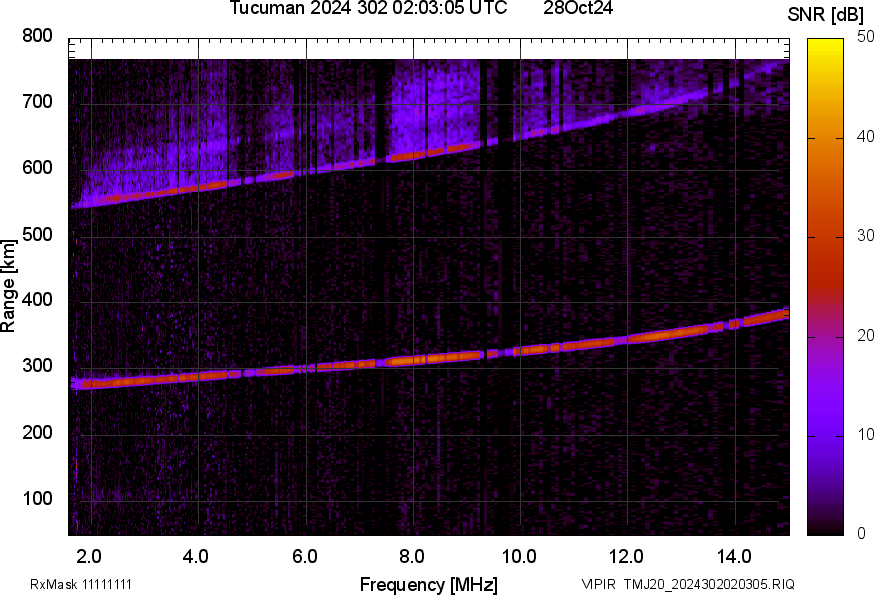This screenshot has height=595, width=874.
Task: Click the 'Frequency [MHz]' axis label
Action: [429, 585]
